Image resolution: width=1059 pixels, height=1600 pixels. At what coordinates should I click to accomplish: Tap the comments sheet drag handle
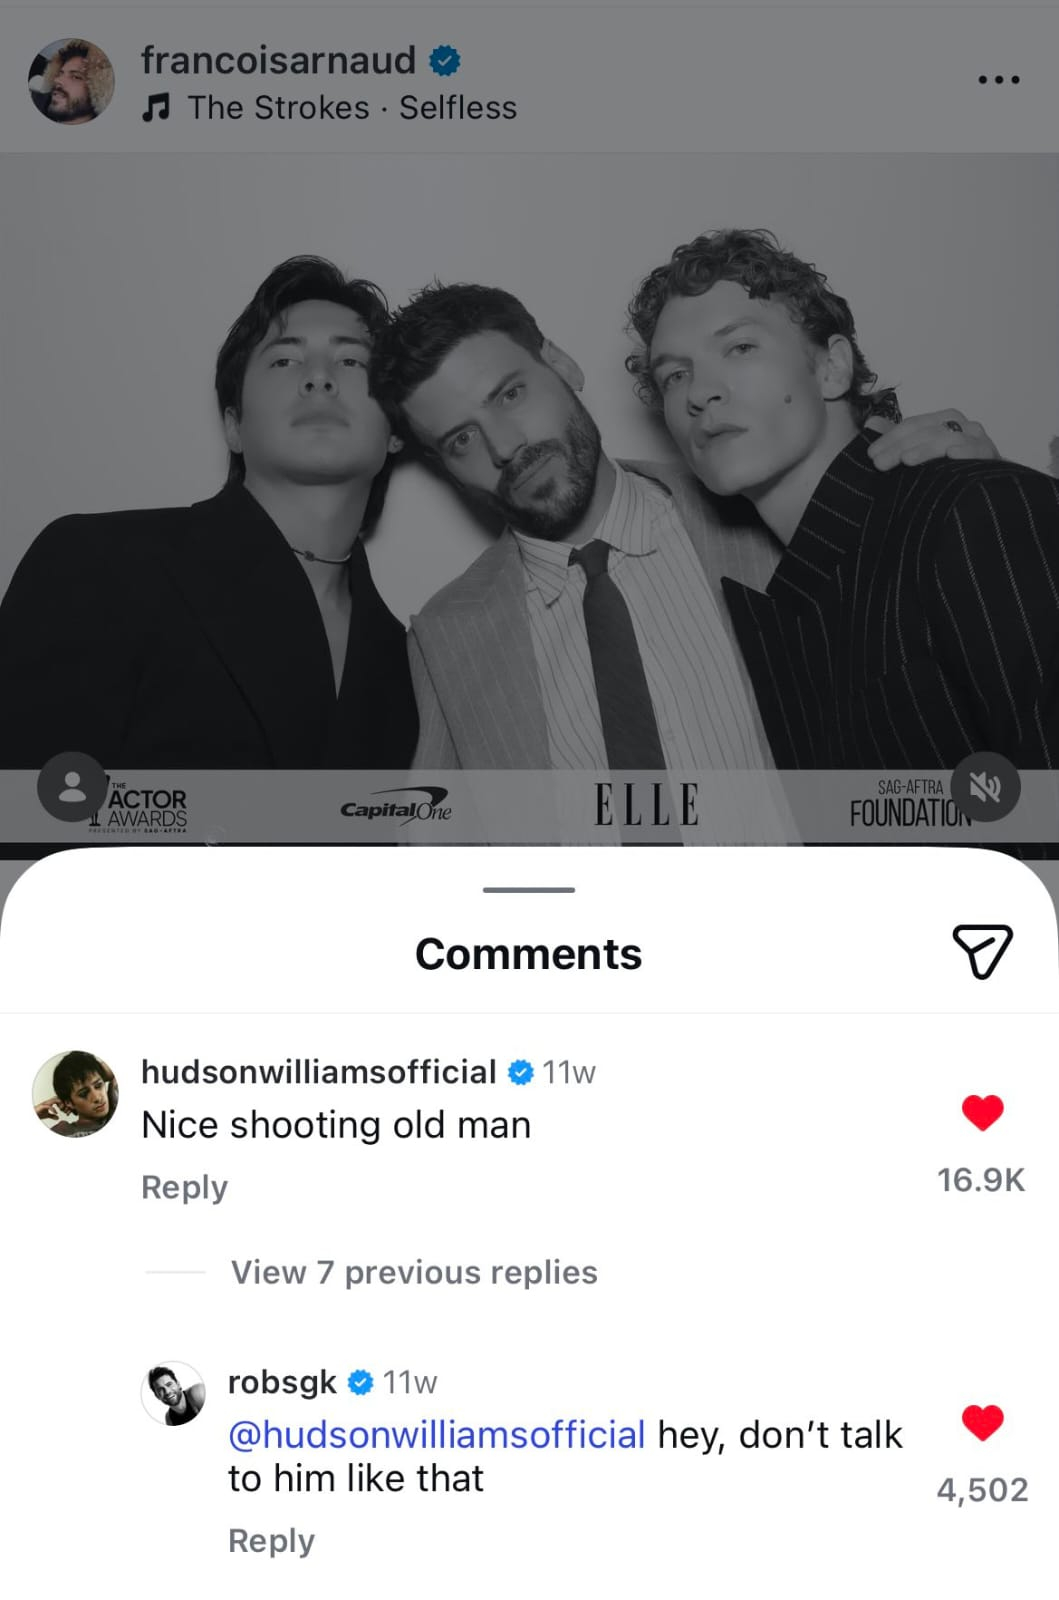pos(528,889)
